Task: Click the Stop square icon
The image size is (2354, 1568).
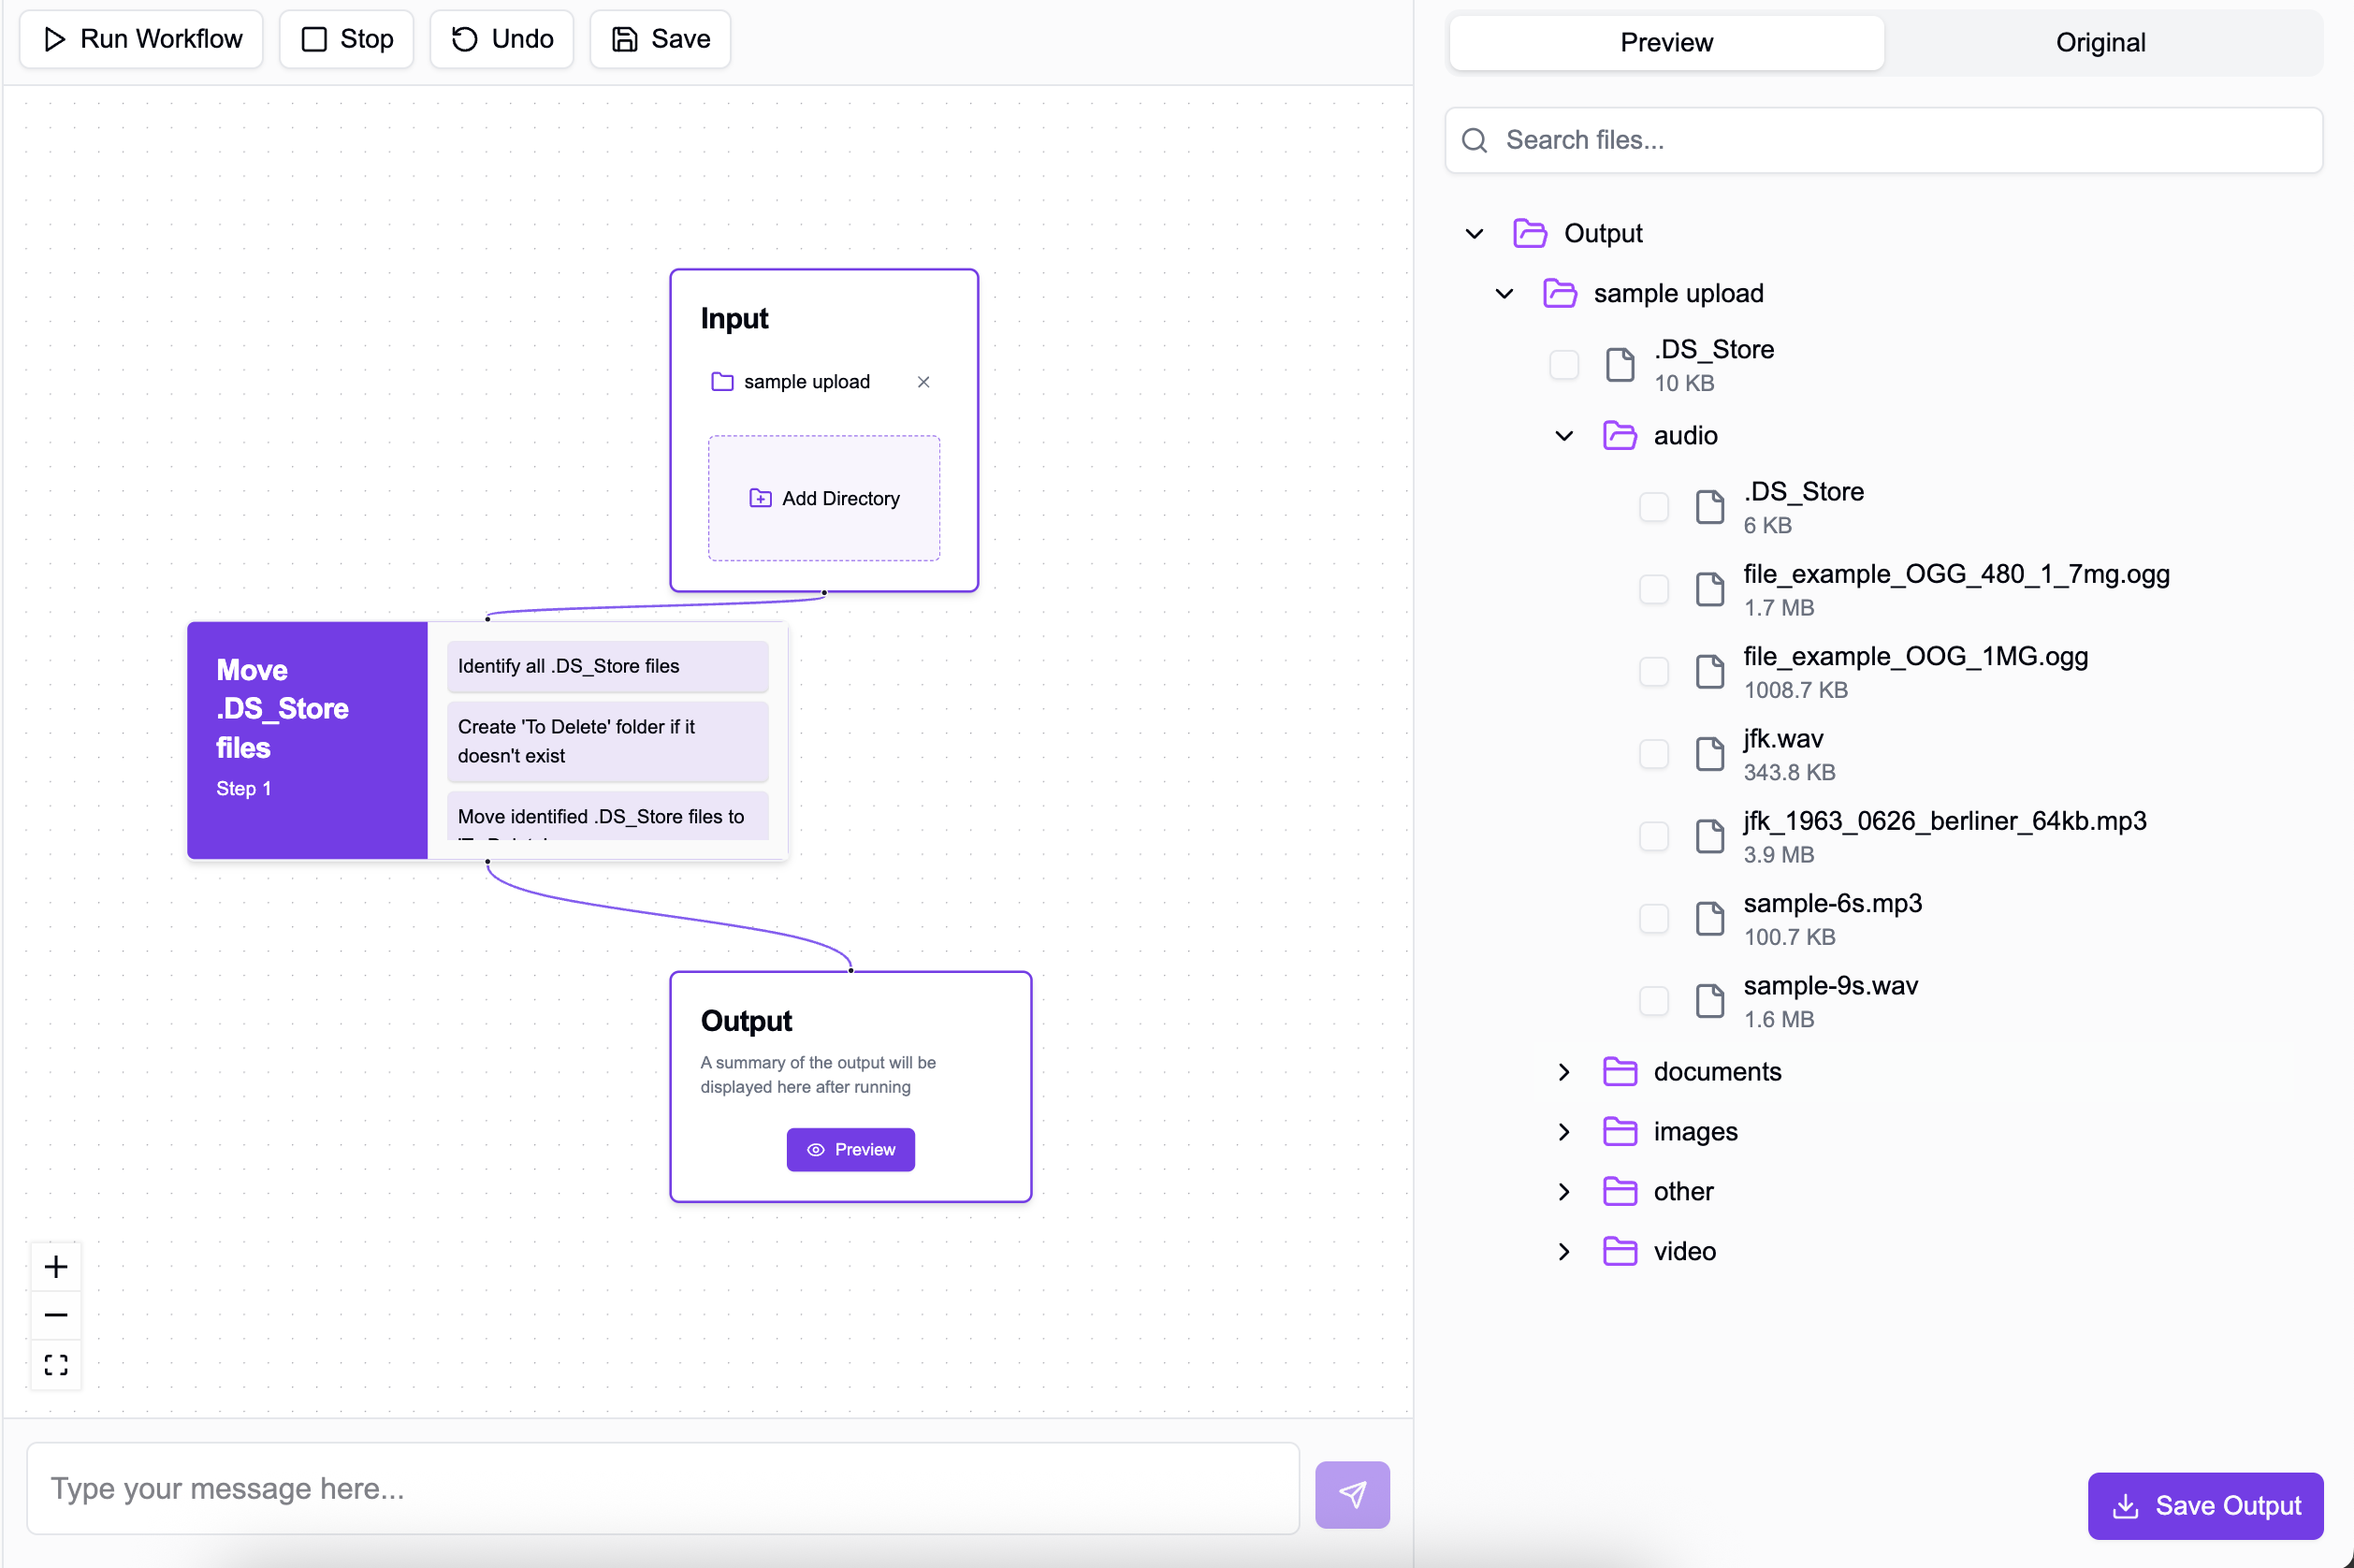Action: [x=314, y=39]
